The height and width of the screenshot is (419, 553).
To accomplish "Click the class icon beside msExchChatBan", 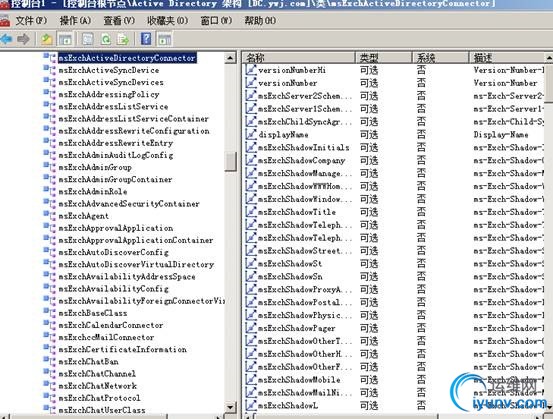I will coord(50,362).
